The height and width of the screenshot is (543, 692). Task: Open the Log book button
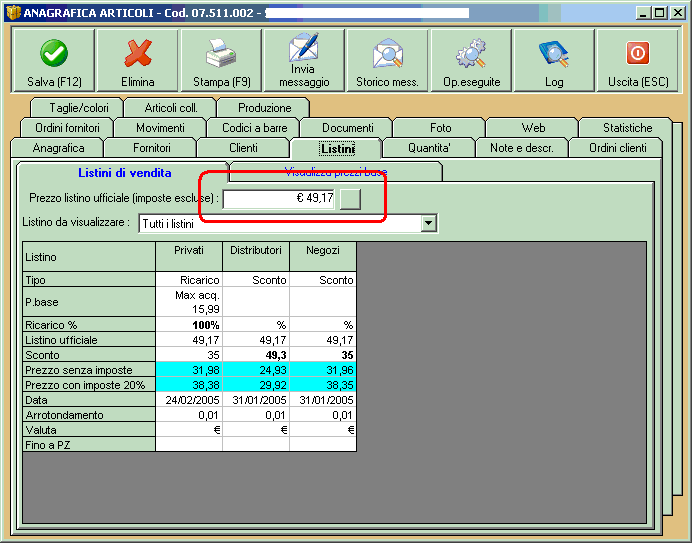554,60
